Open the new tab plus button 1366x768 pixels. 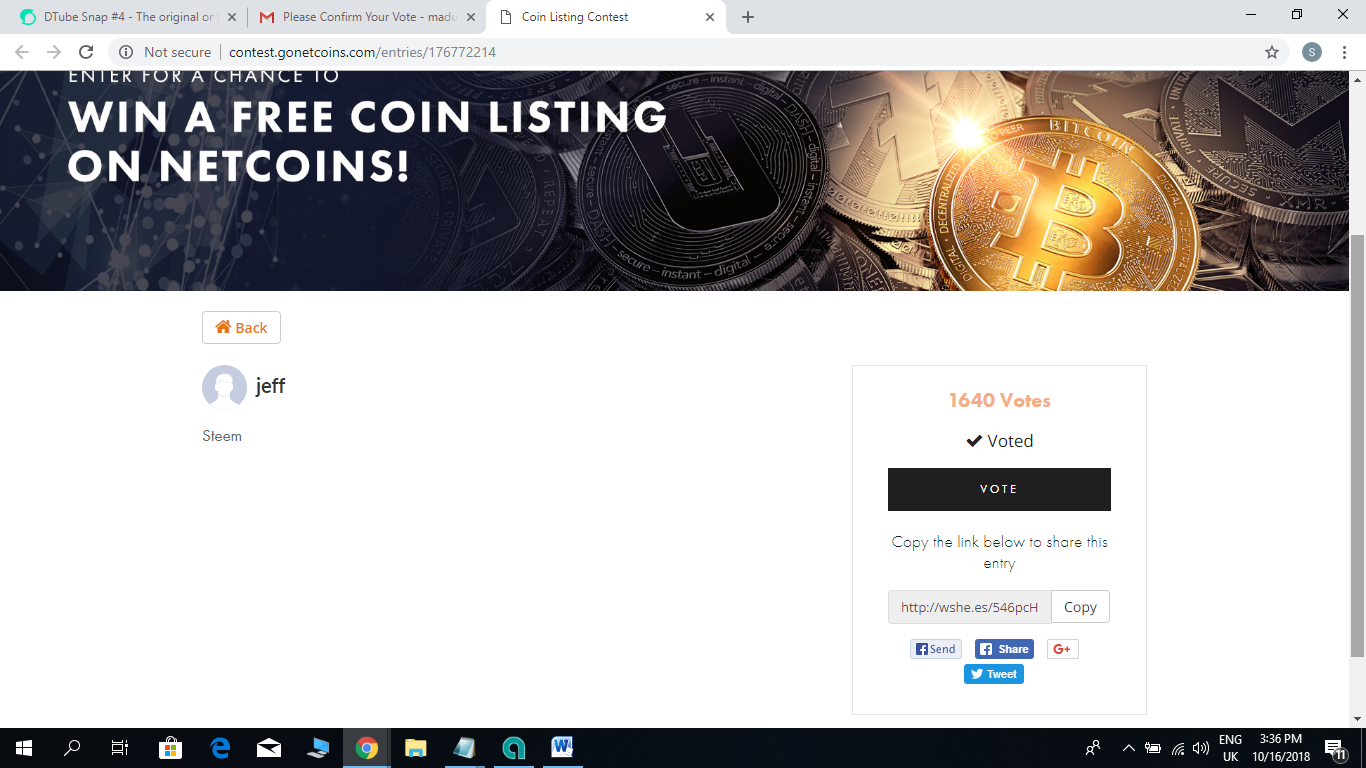point(748,17)
